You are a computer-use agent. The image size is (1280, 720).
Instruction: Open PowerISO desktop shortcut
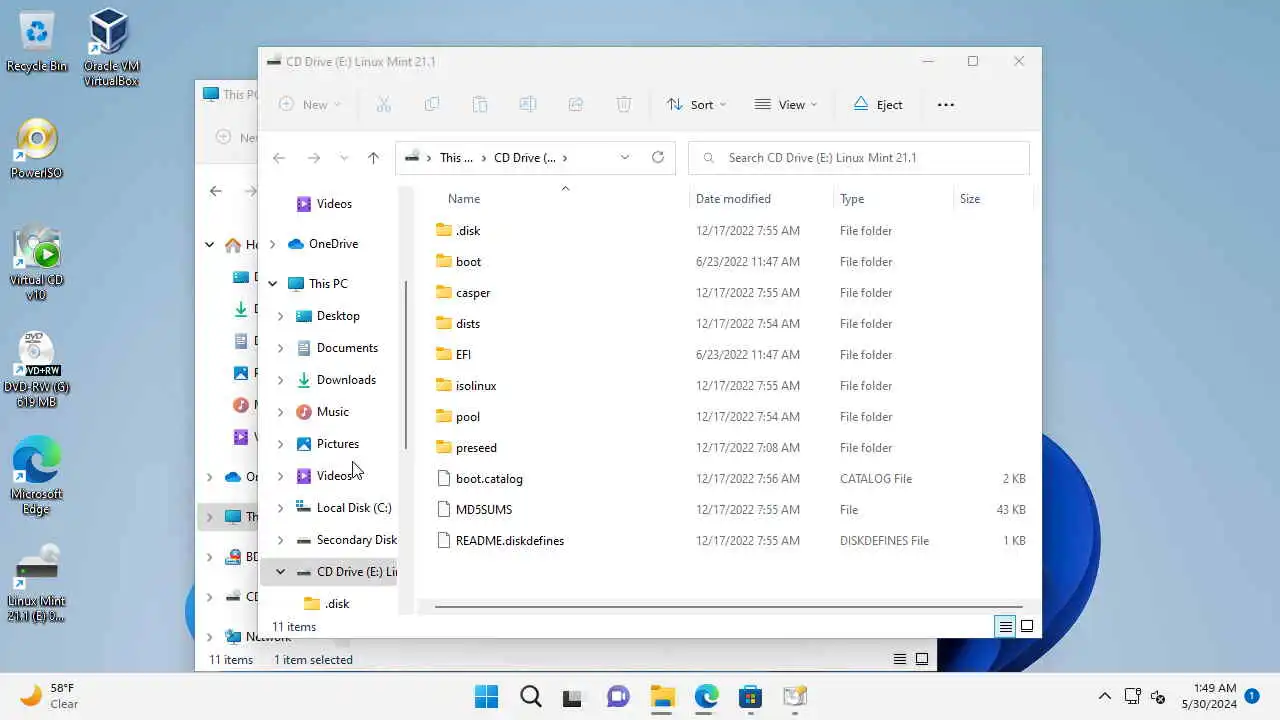pyautogui.click(x=37, y=150)
